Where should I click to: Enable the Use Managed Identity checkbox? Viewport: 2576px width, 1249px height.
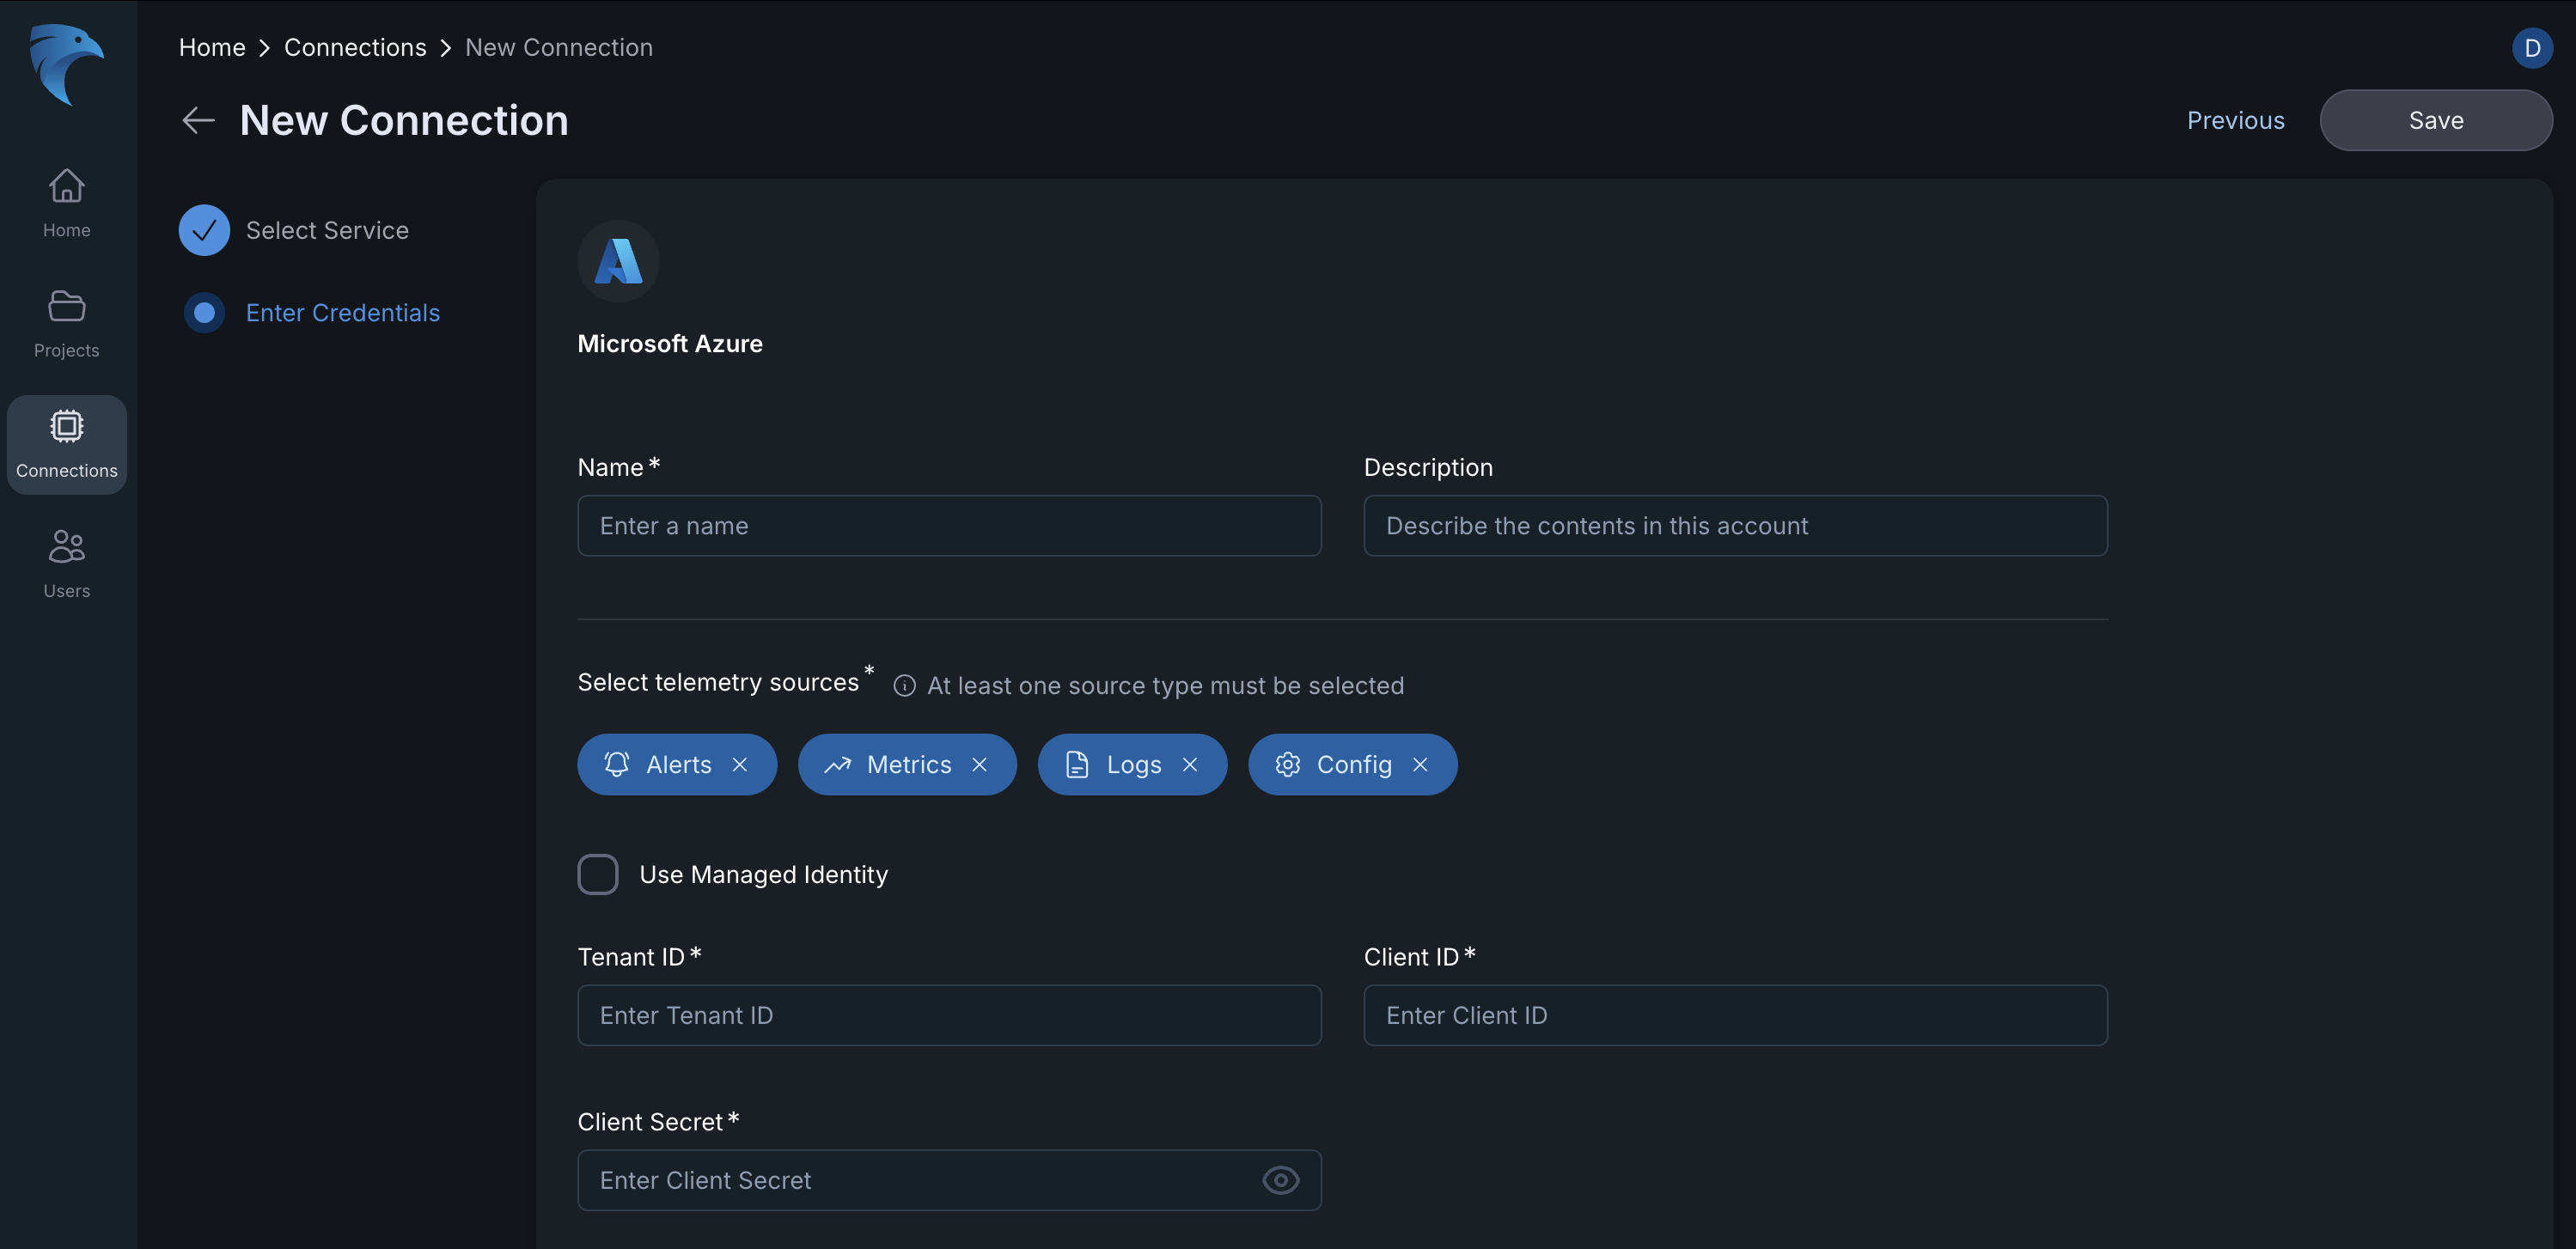[x=598, y=873]
